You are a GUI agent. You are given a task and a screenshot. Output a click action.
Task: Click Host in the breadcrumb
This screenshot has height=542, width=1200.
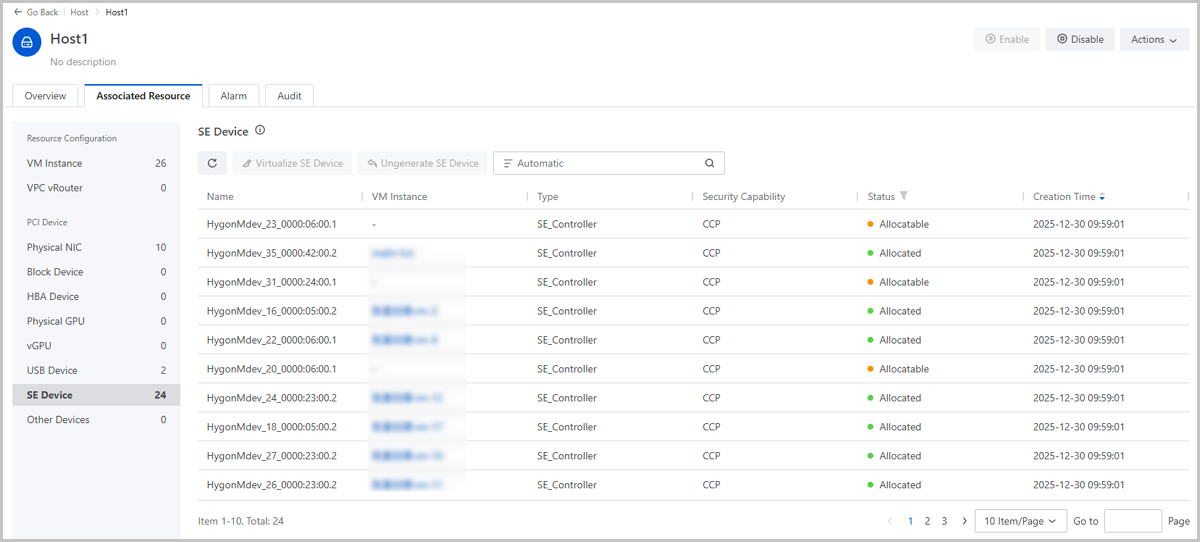click(x=79, y=12)
